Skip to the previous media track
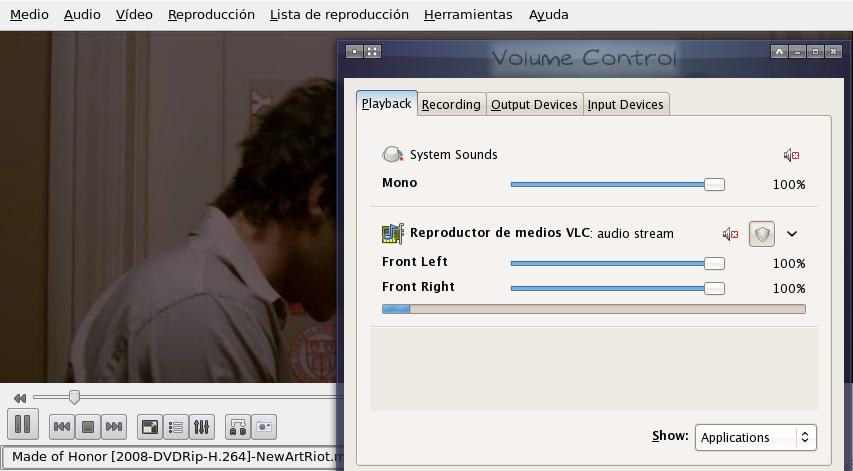Image resolution: width=853 pixels, height=471 pixels. 62,427
